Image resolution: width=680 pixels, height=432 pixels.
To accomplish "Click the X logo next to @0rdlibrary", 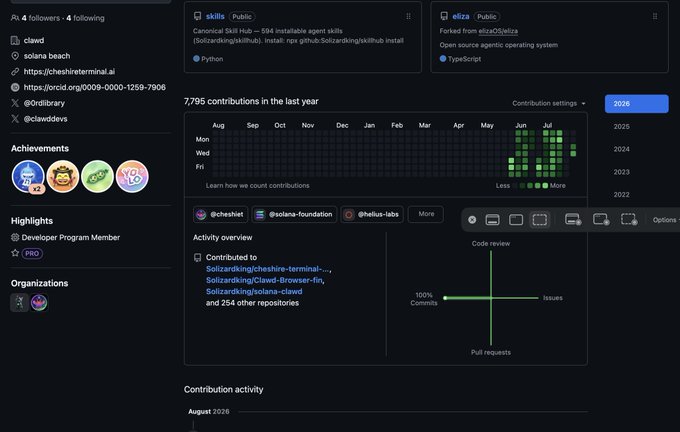I will point(15,103).
